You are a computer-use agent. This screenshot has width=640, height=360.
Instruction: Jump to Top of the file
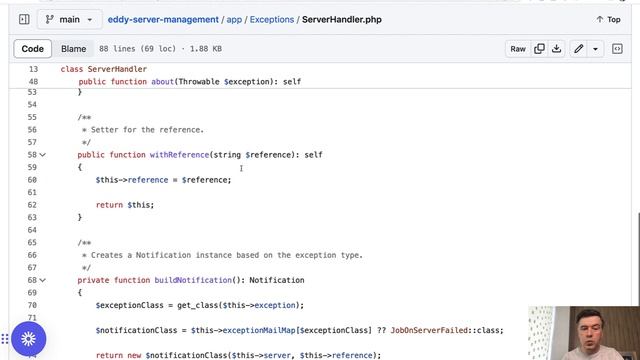608,19
